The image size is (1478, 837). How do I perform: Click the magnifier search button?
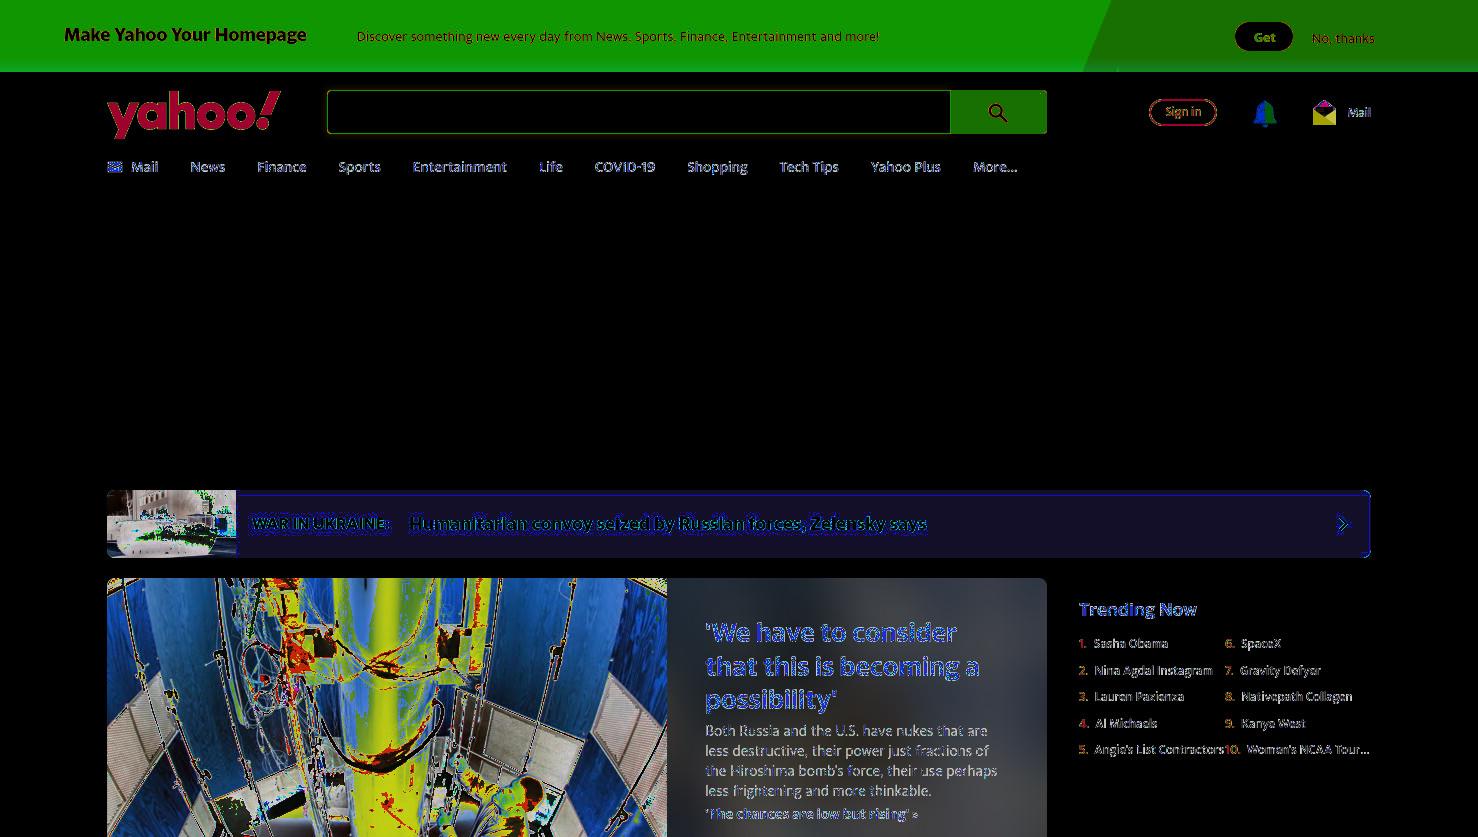tap(998, 113)
